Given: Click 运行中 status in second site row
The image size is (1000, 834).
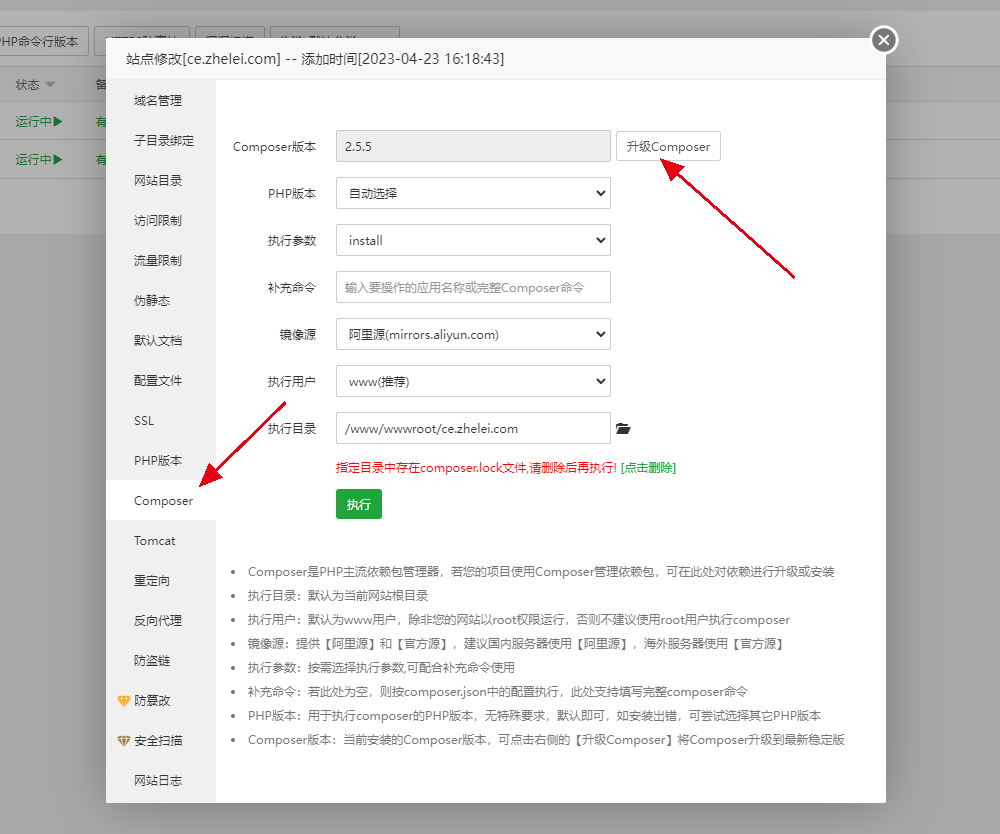Looking at the screenshot, I should tap(39, 159).
